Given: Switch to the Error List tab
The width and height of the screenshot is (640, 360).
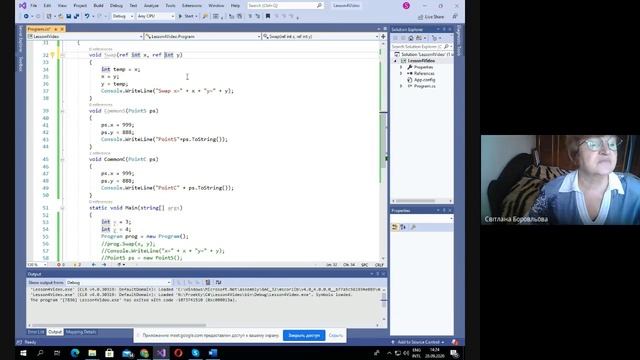Looking at the screenshot, I should click(x=36, y=332).
